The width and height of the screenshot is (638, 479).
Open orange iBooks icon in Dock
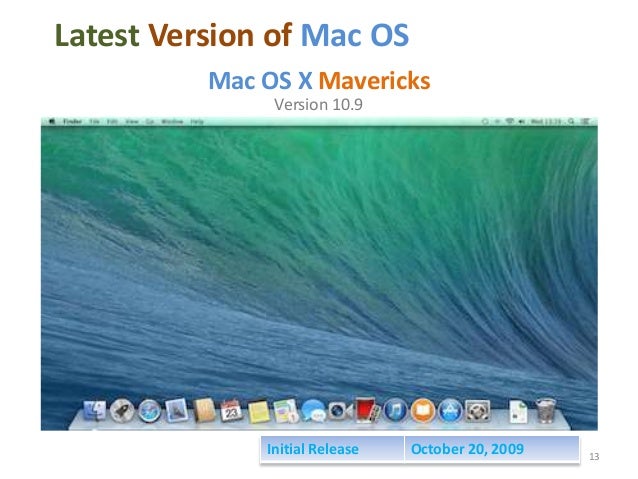coord(423,410)
